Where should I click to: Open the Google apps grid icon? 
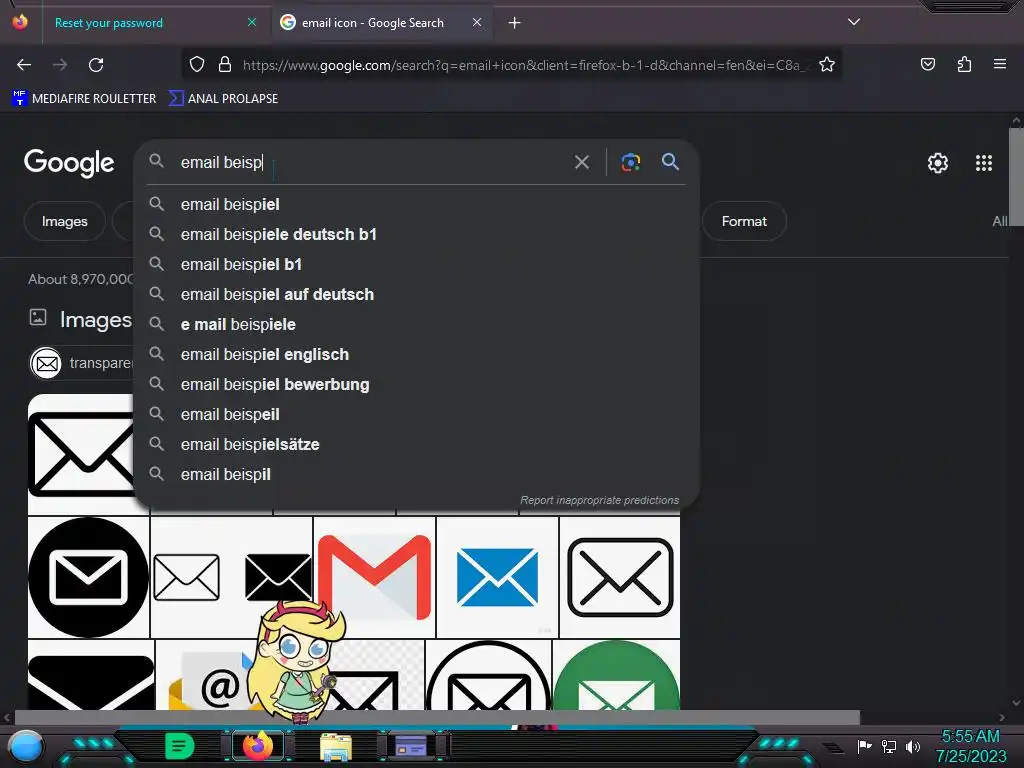(984, 163)
